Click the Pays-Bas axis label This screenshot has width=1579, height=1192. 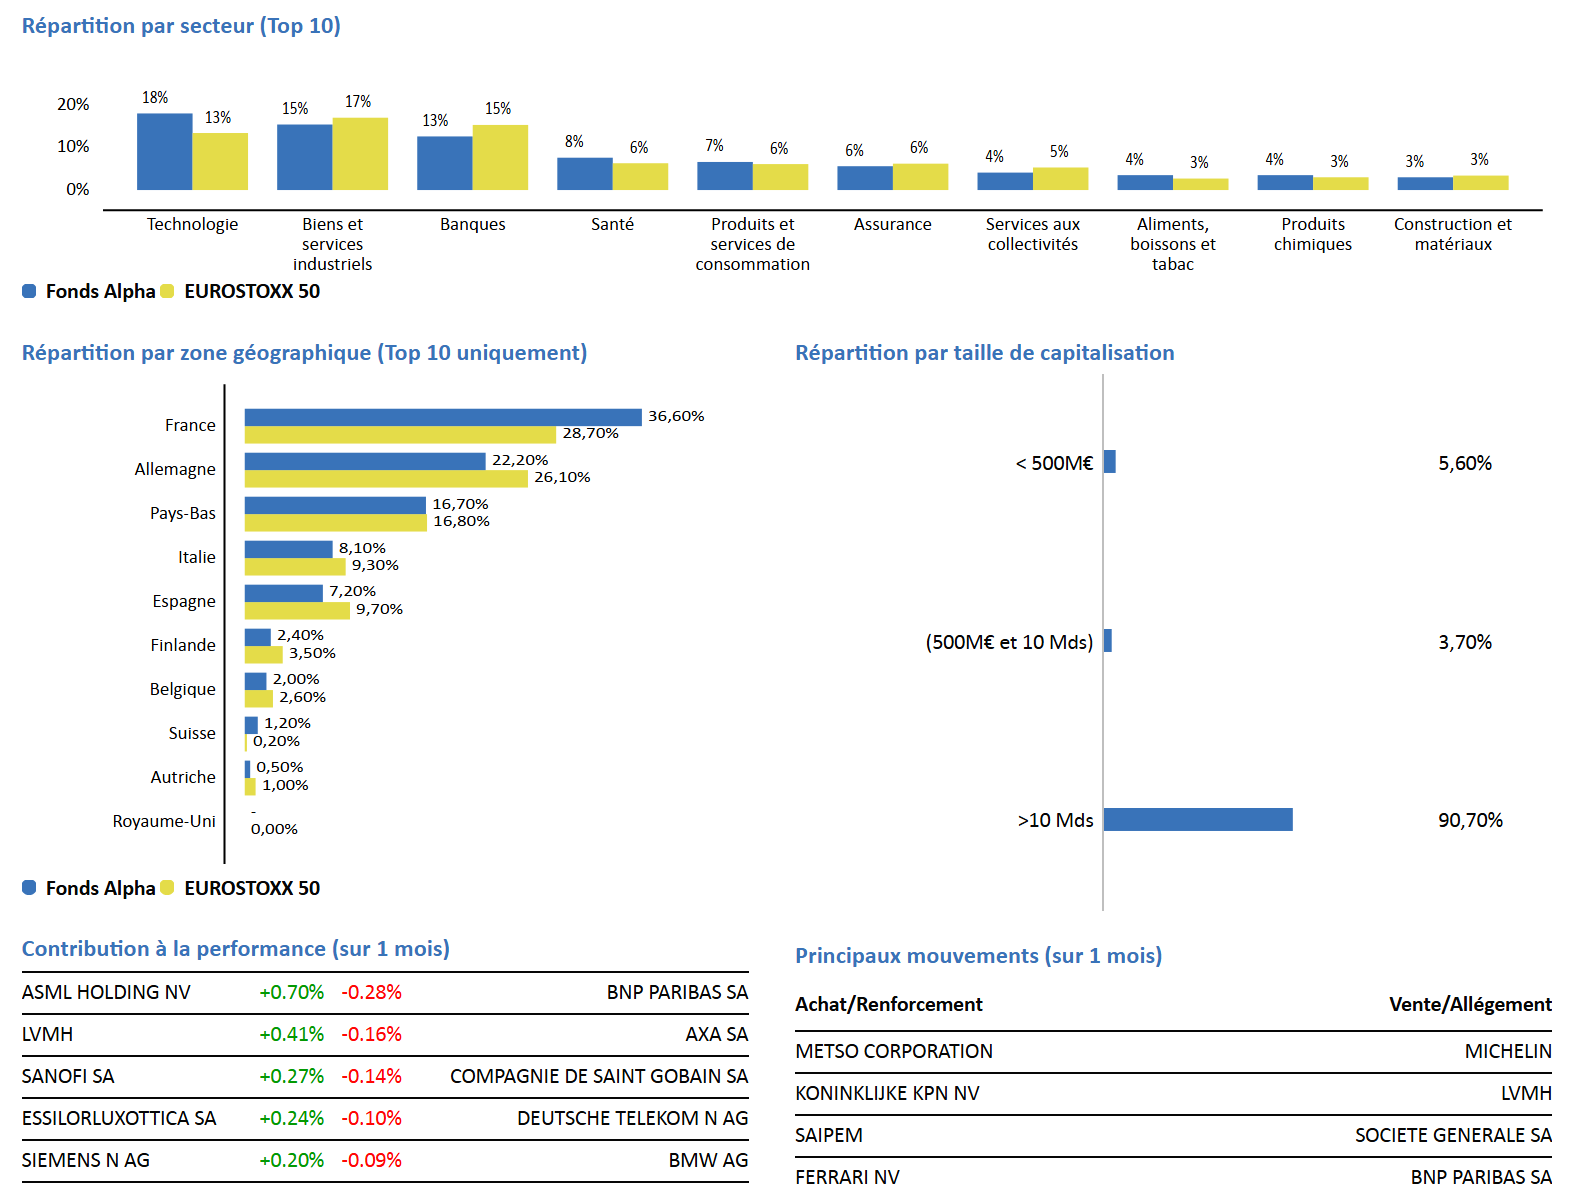pyautogui.click(x=183, y=513)
